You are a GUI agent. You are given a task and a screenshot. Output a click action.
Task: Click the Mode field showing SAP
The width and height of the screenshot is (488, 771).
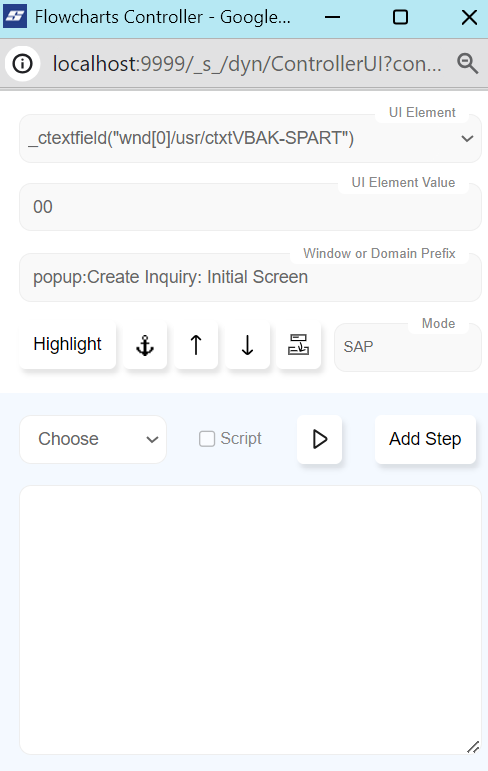point(407,347)
